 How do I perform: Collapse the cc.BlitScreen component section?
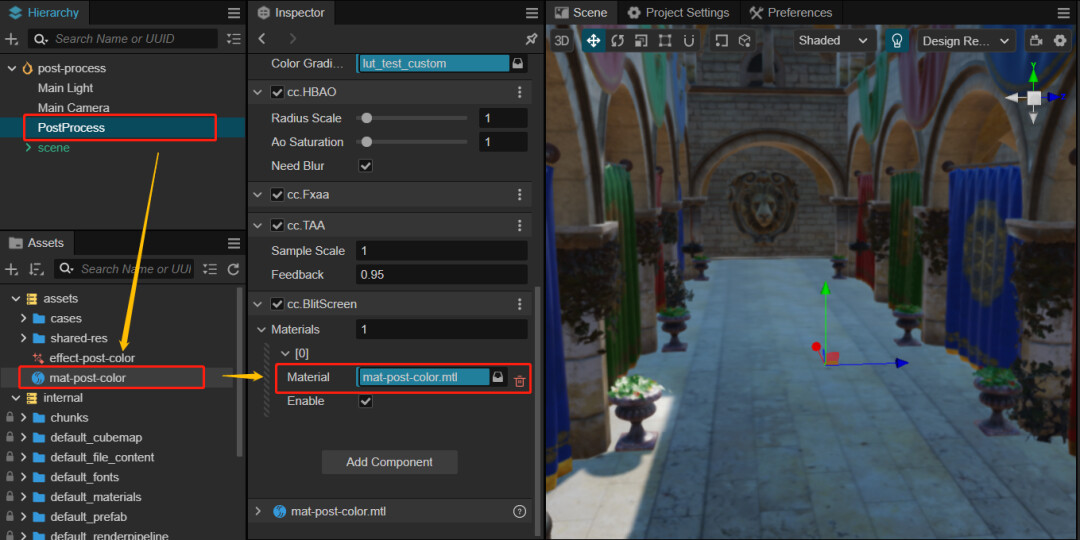point(260,304)
